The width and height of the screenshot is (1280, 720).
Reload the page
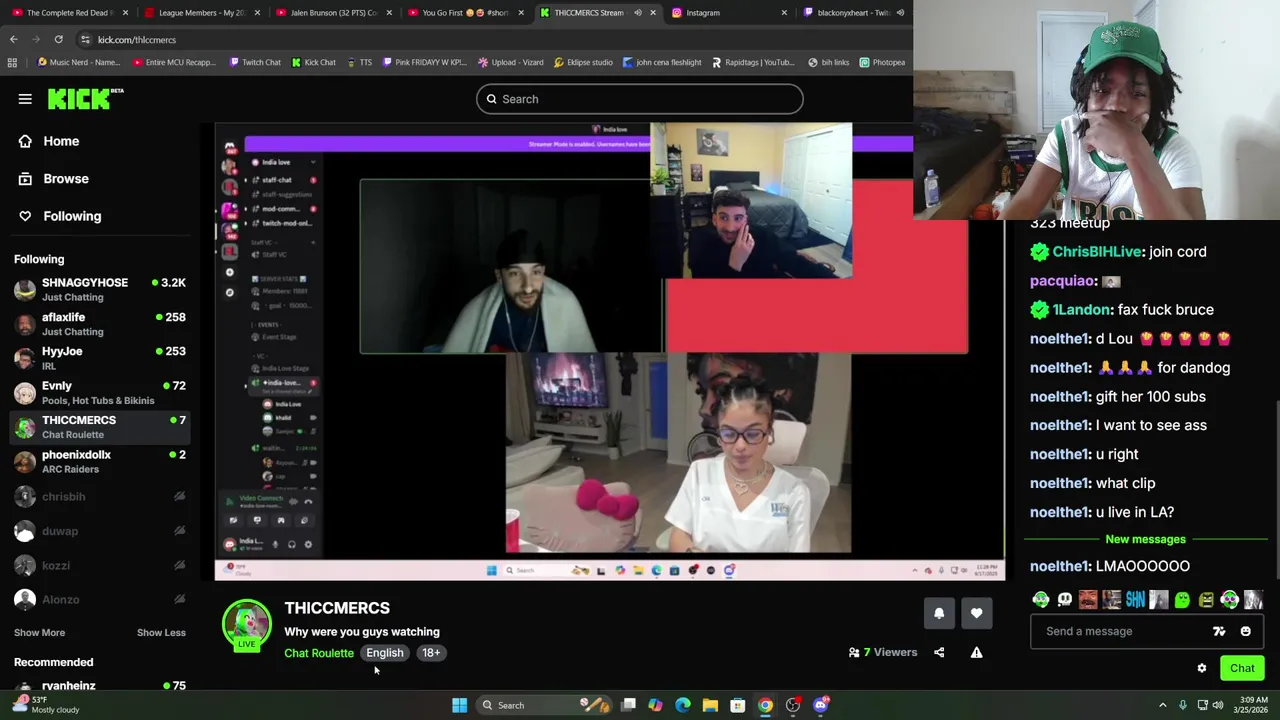click(58, 39)
